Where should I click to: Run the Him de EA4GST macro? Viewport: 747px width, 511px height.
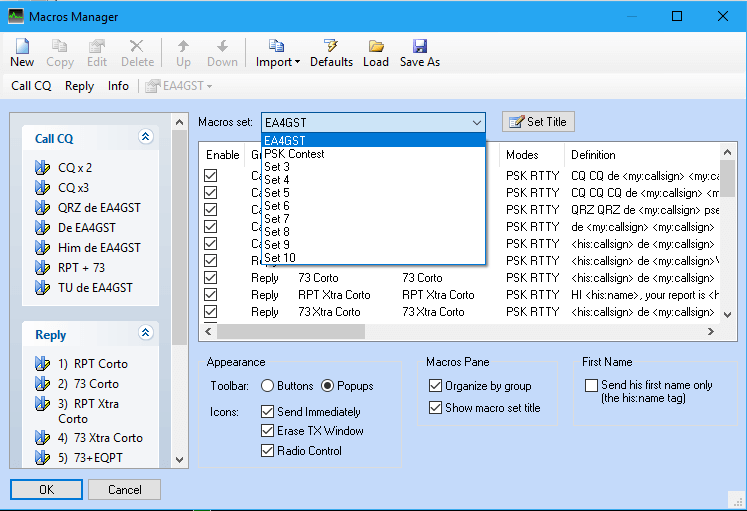tap(99, 248)
